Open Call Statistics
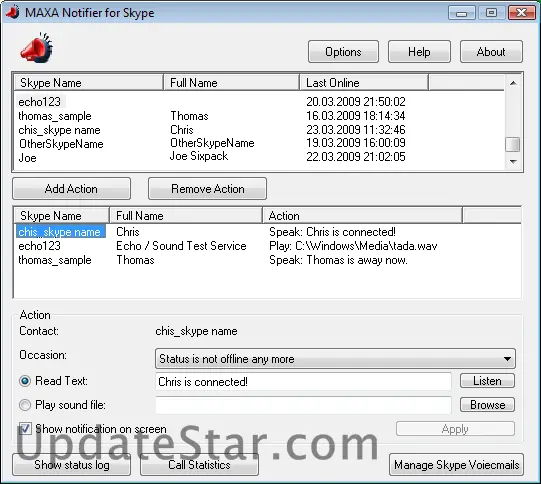 [x=199, y=465]
